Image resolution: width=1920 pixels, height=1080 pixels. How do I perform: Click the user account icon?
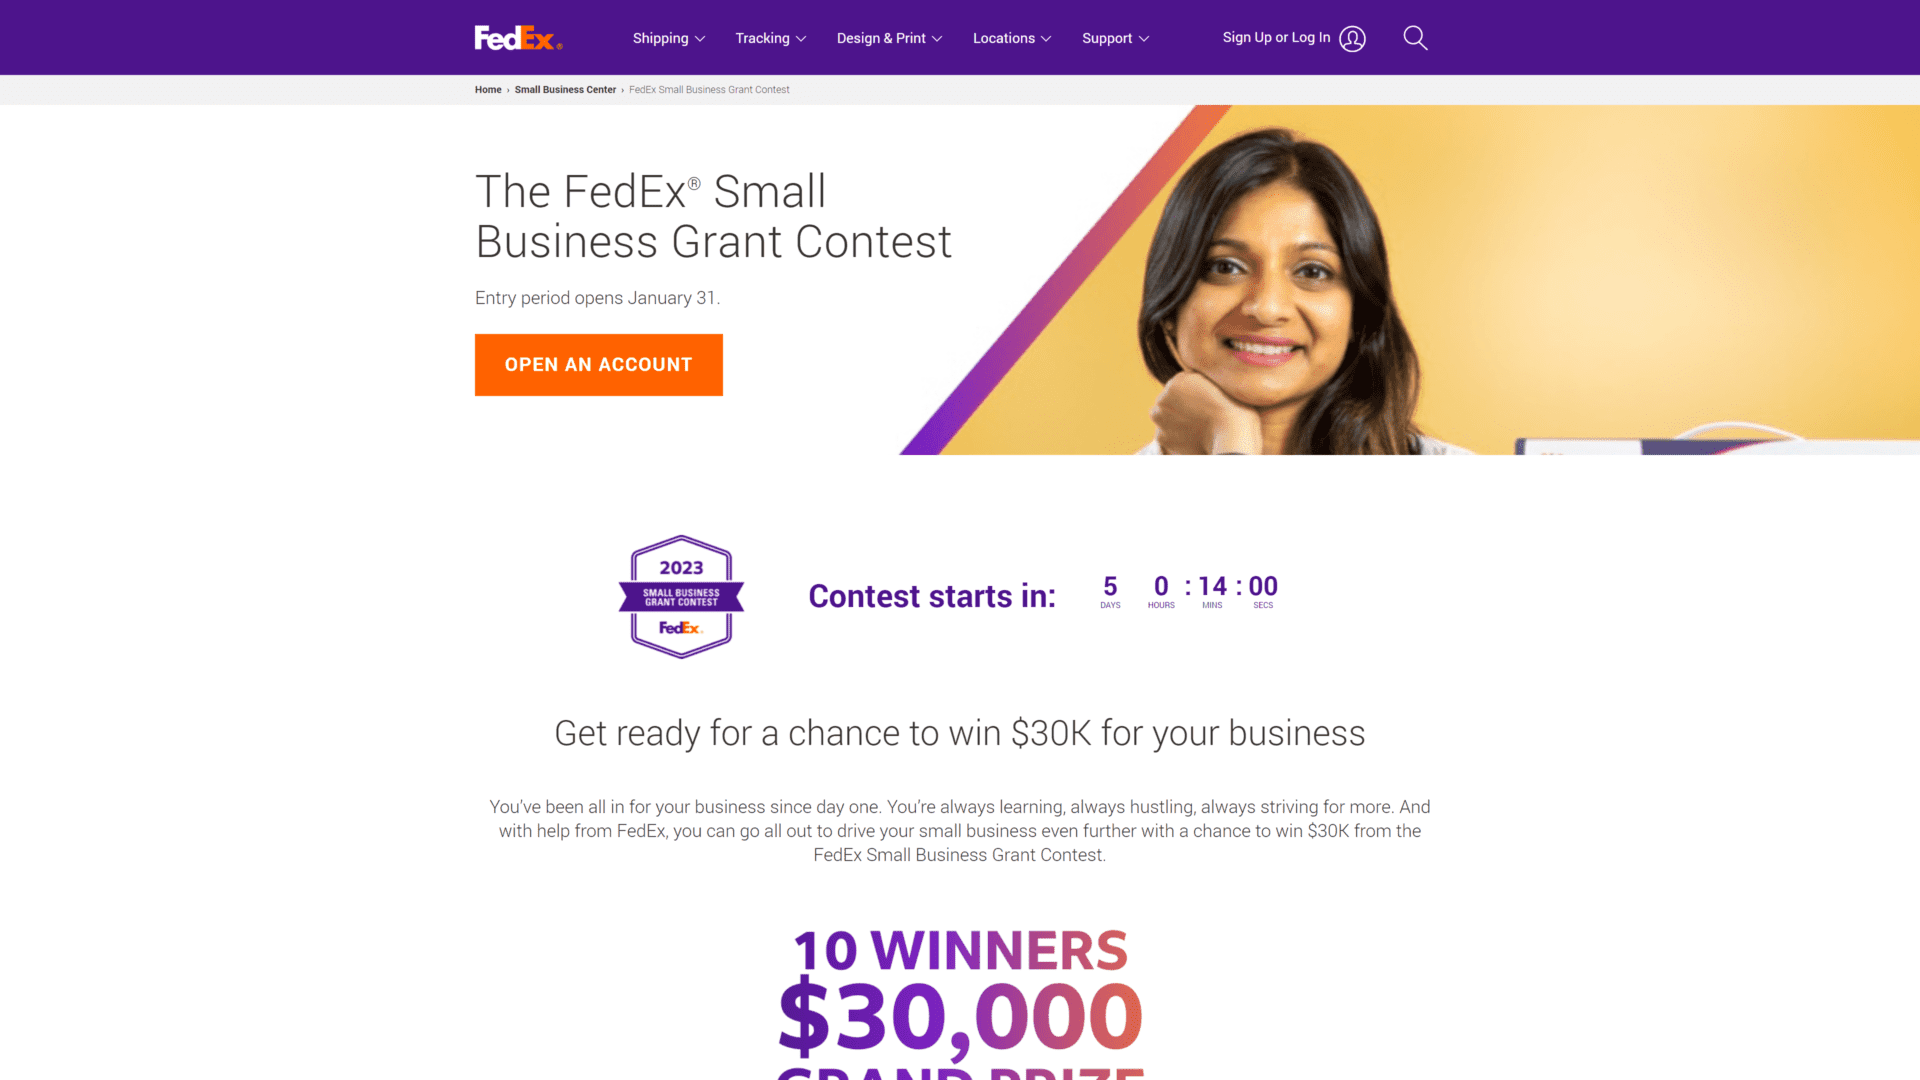coord(1352,37)
